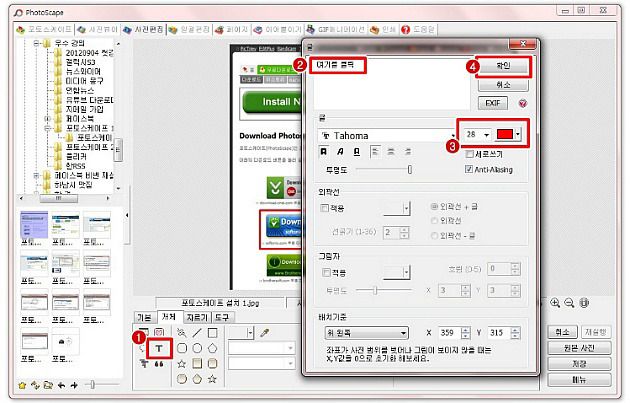Select the heart-shaped icon tool in object panel

point(159,332)
